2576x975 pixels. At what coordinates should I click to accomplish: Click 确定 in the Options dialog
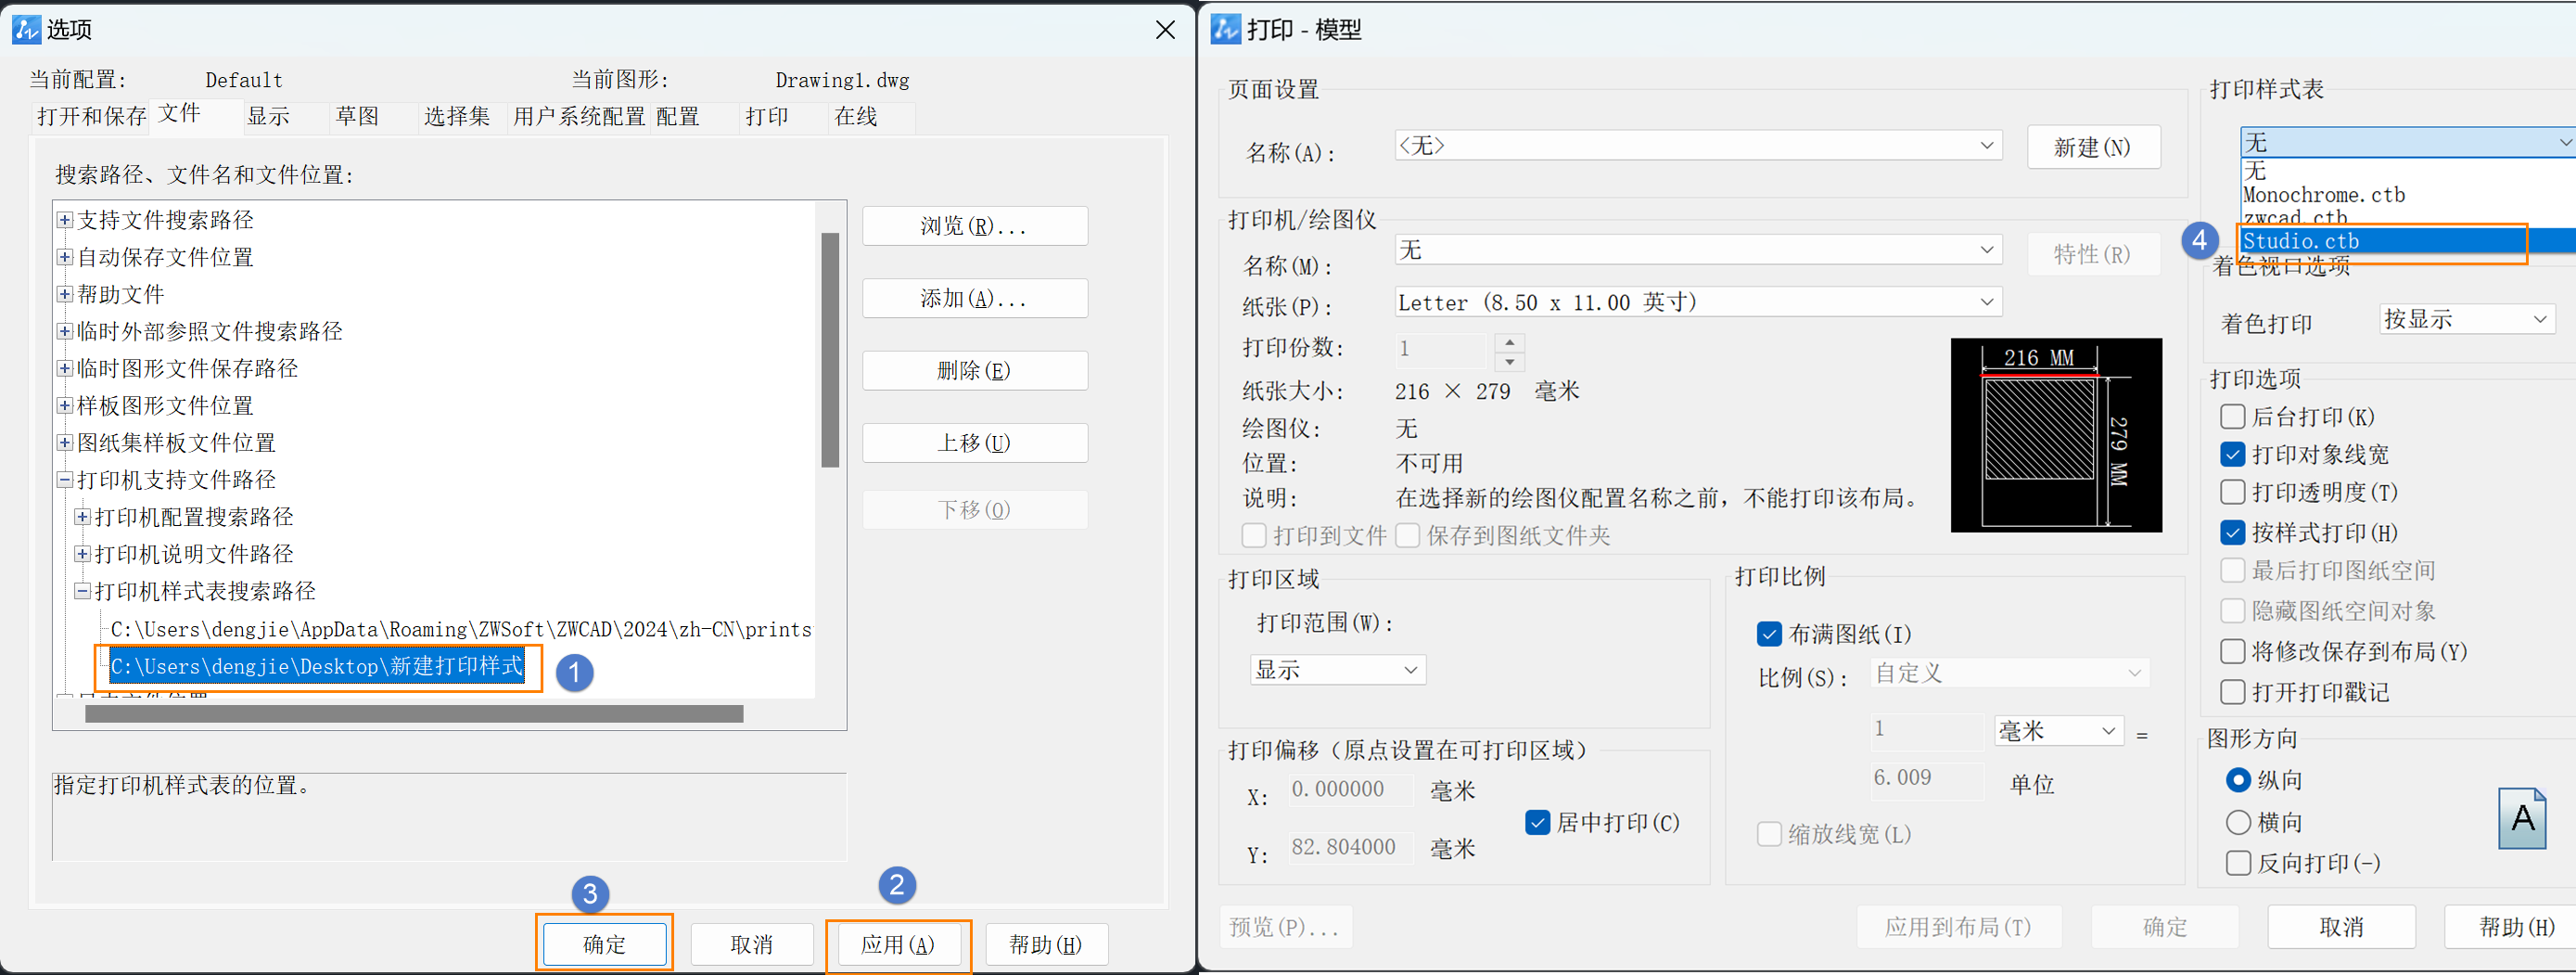coord(604,944)
